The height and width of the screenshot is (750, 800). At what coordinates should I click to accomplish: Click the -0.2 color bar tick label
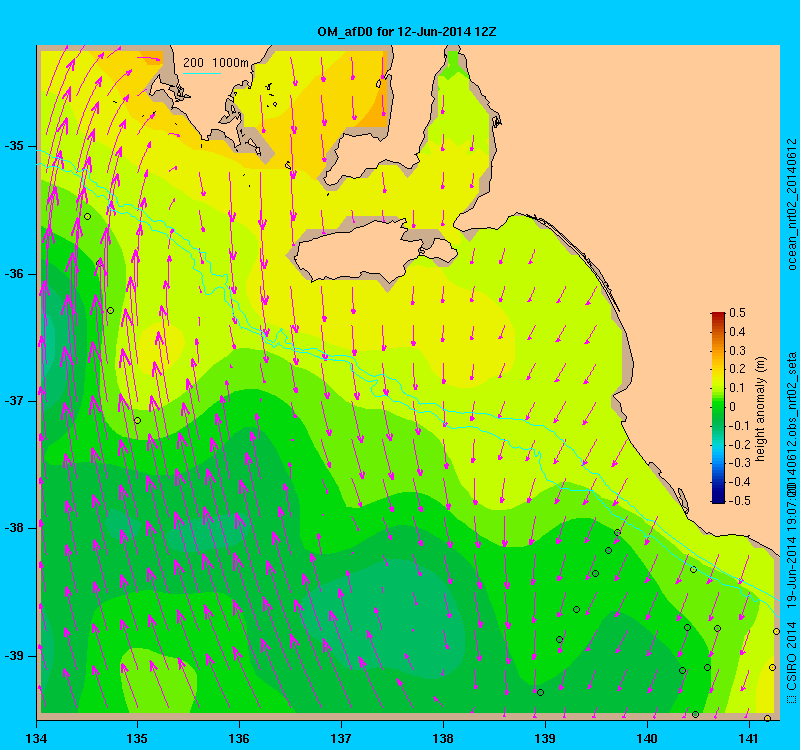coord(739,444)
